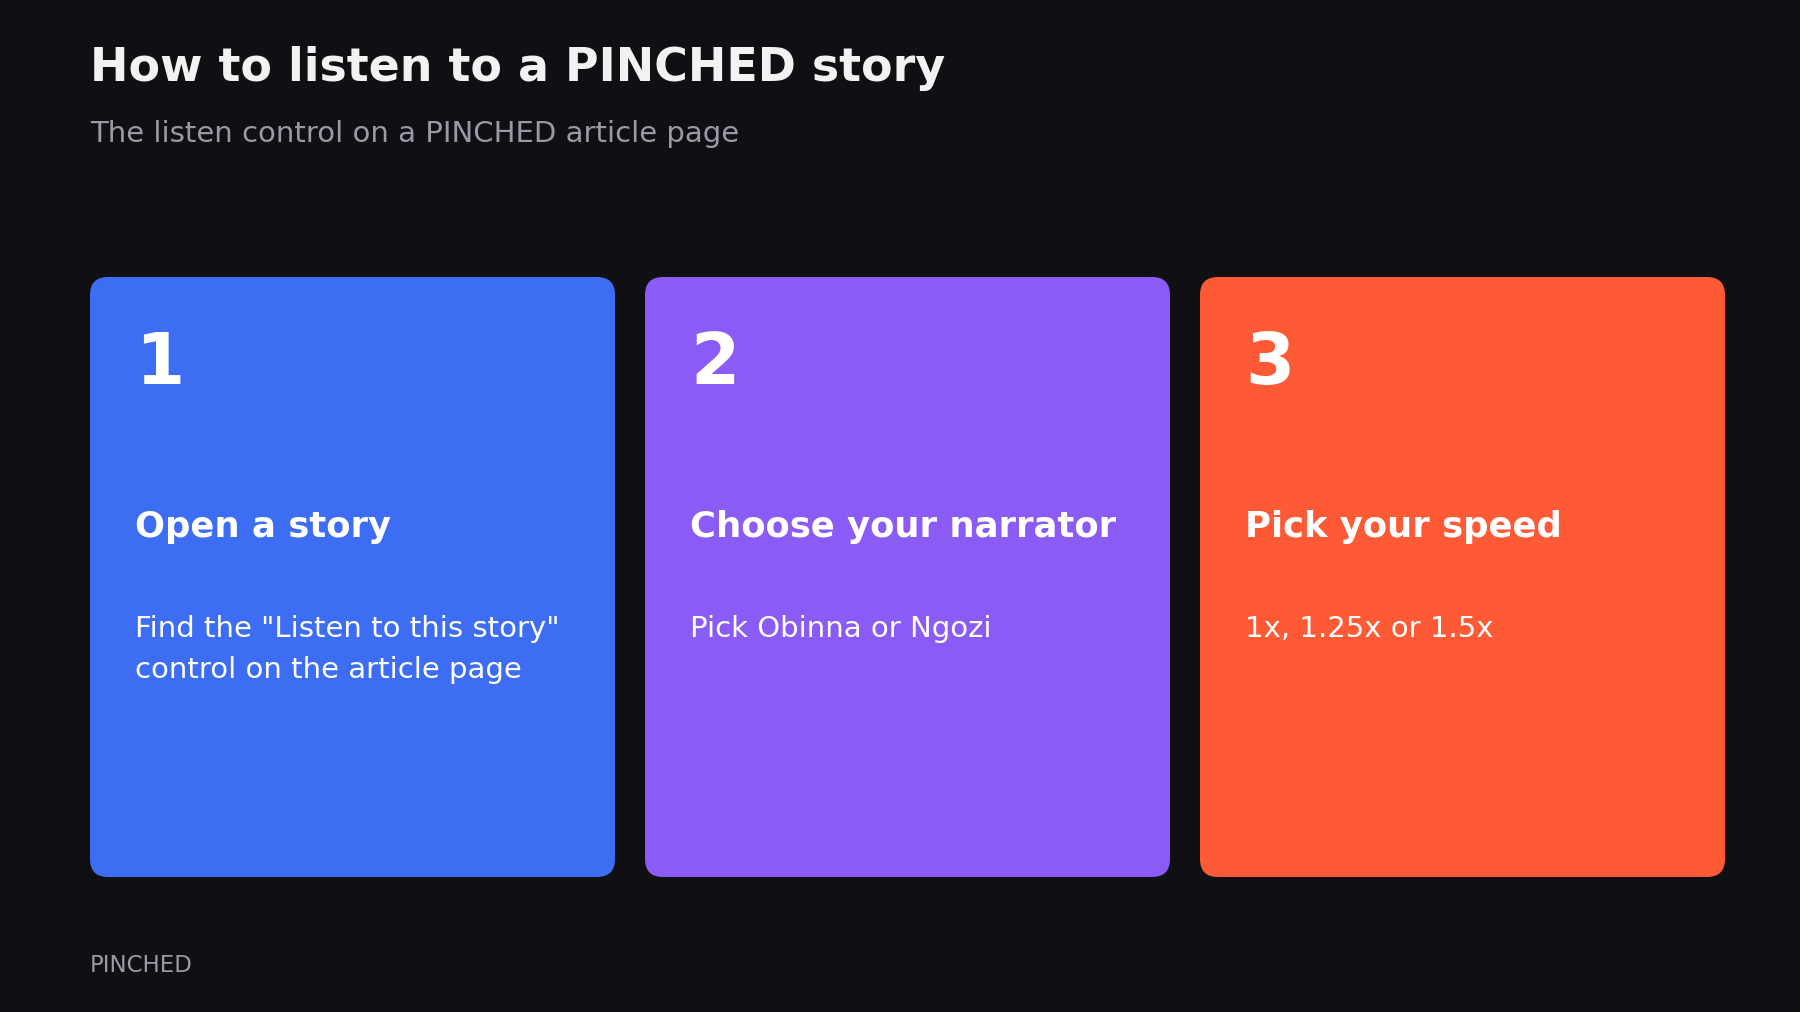Click the large number 1 on blue card

(x=161, y=361)
